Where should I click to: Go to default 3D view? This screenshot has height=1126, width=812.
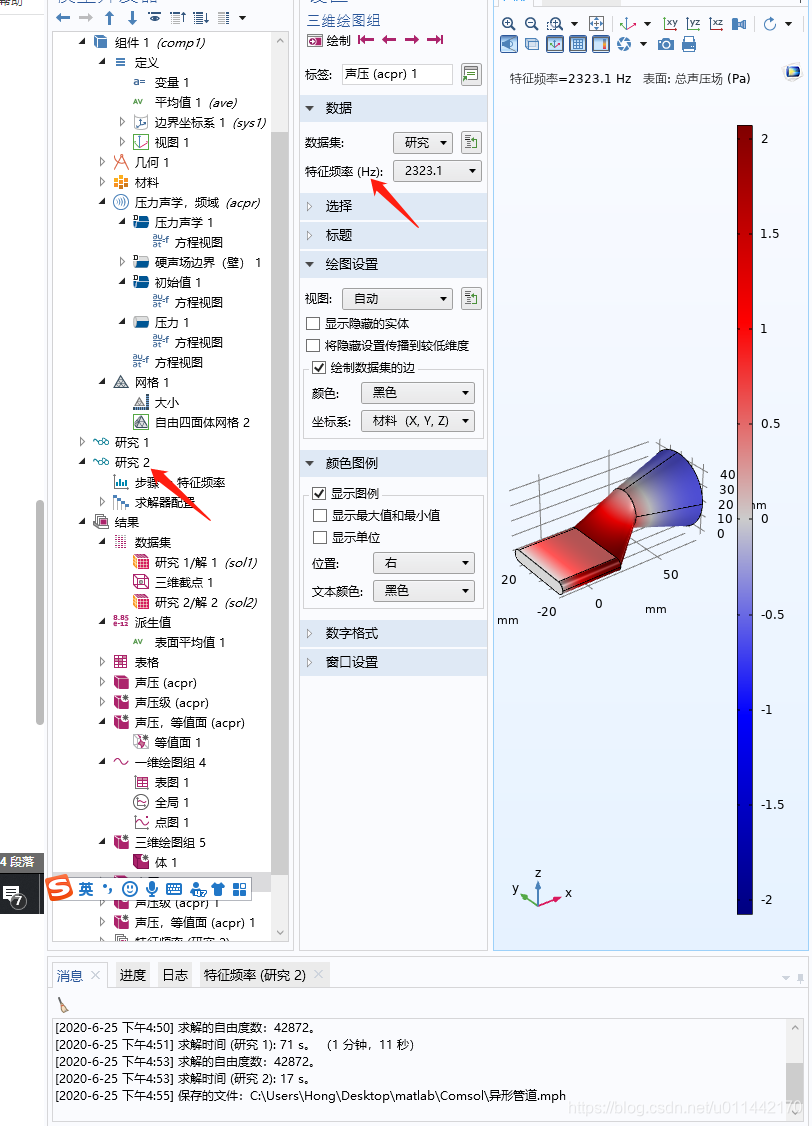[x=627, y=24]
